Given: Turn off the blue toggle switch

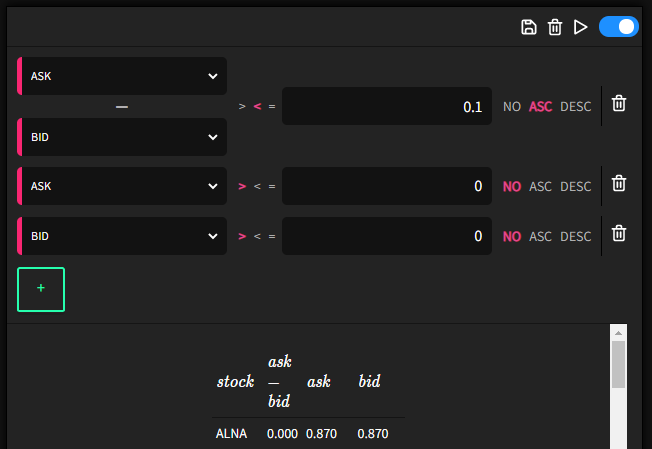Looking at the screenshot, I should point(618,27).
